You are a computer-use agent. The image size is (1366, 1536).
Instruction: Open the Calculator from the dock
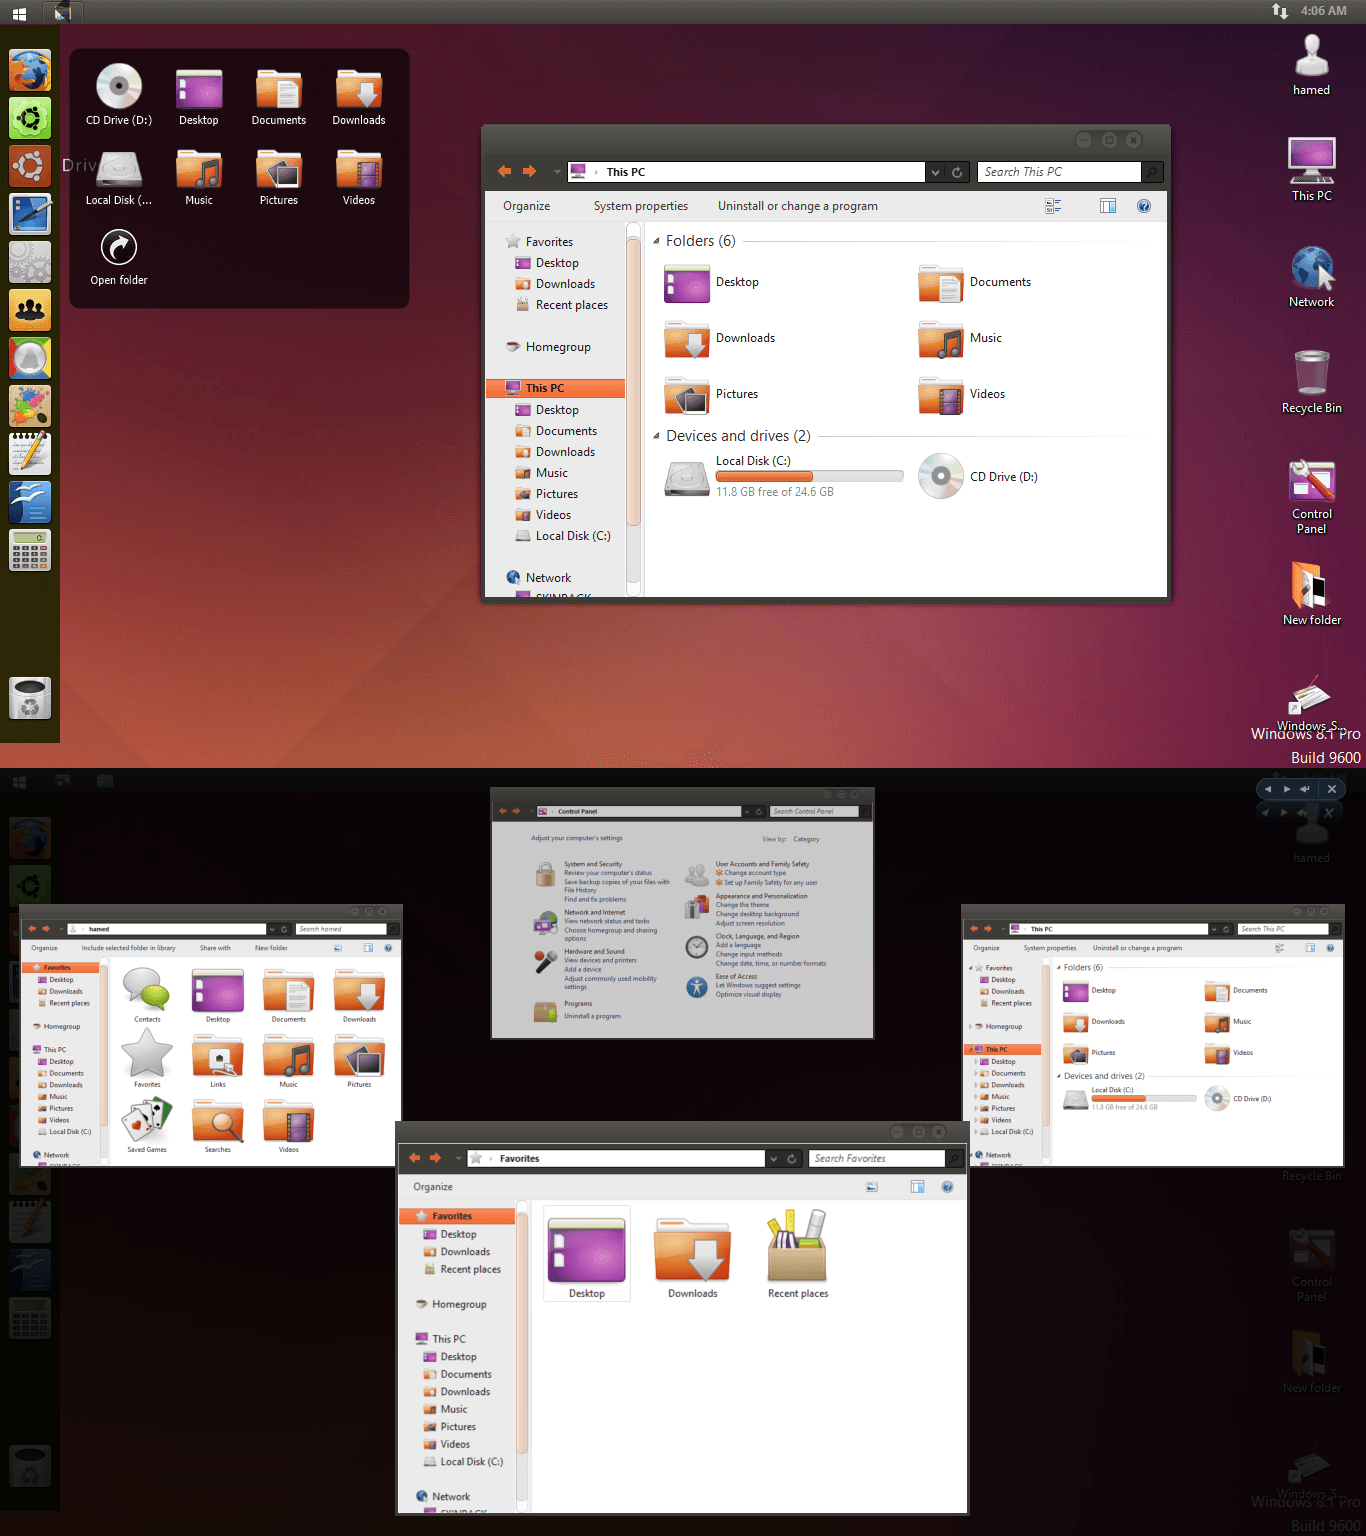pos(30,550)
